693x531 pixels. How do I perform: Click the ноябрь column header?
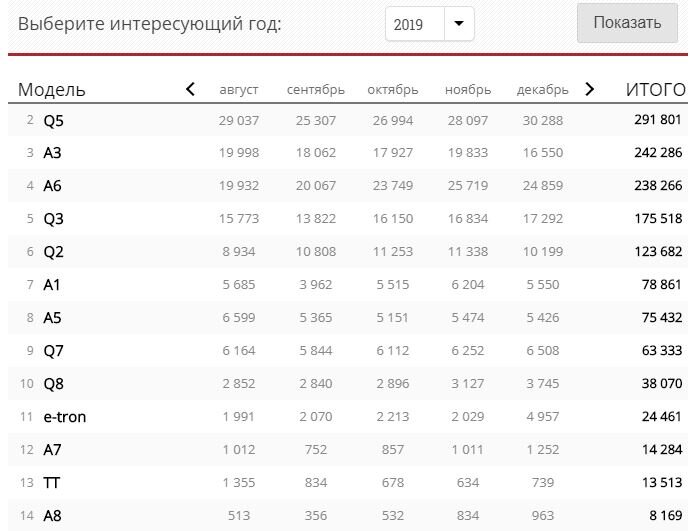[x=468, y=90]
